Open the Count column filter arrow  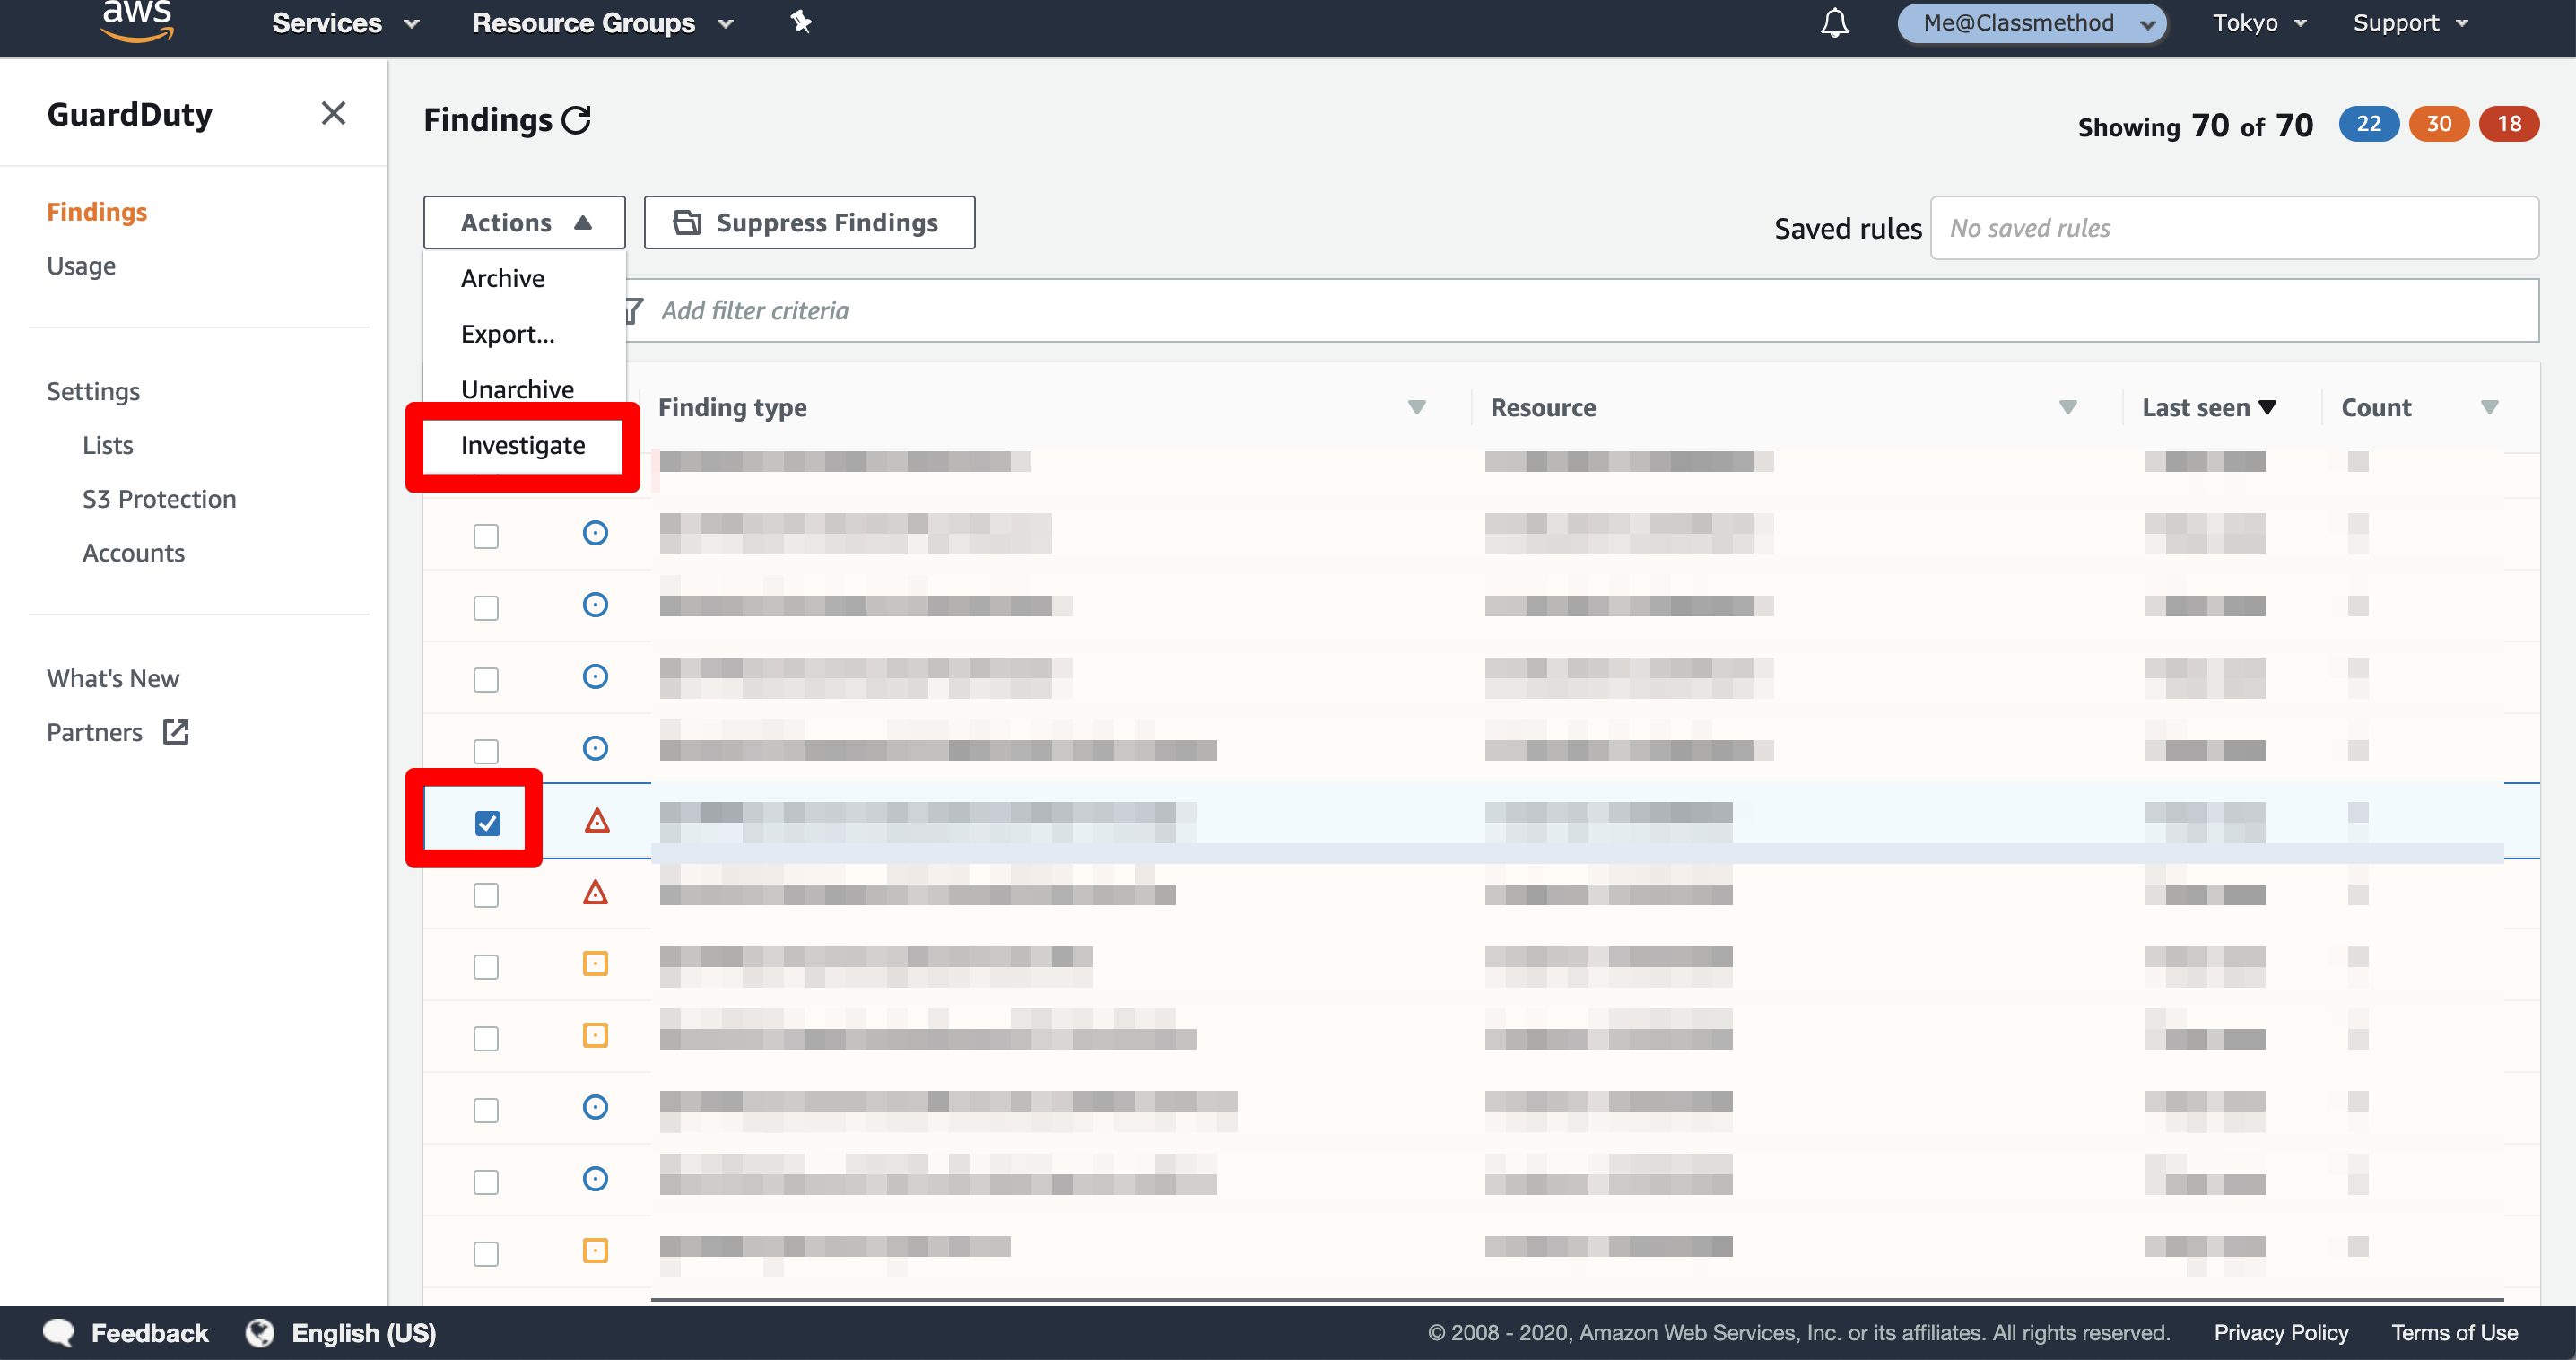click(x=2489, y=407)
